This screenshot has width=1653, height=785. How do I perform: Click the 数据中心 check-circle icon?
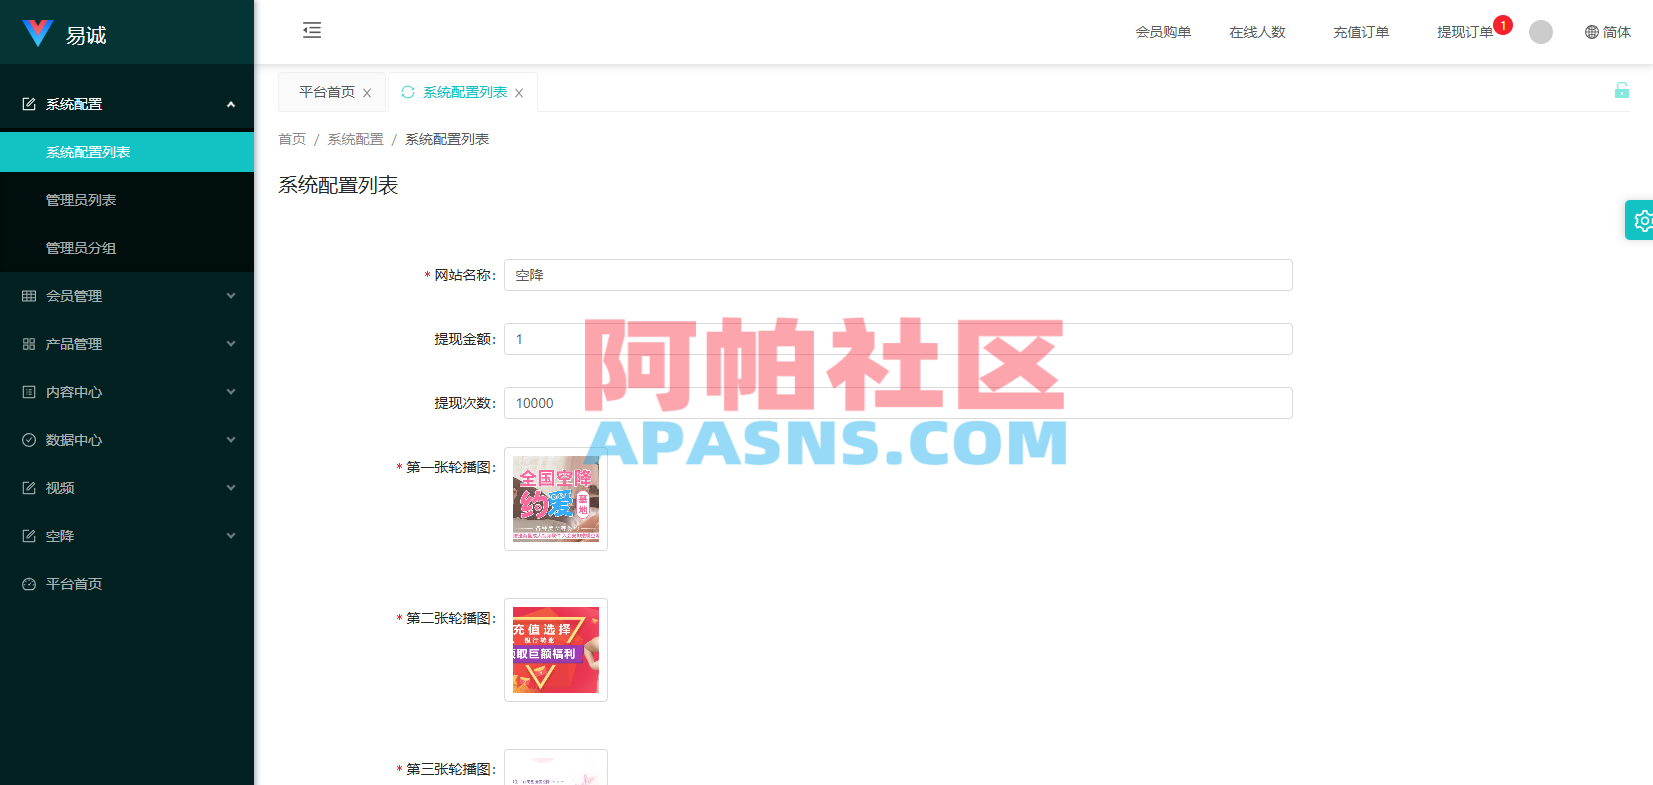(29, 440)
